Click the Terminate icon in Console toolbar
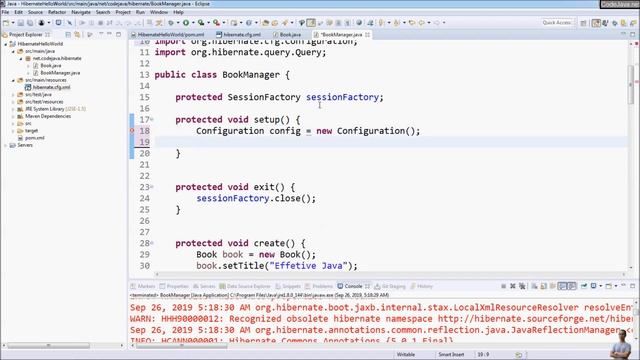640x360 pixels. pyautogui.click(x=504, y=286)
